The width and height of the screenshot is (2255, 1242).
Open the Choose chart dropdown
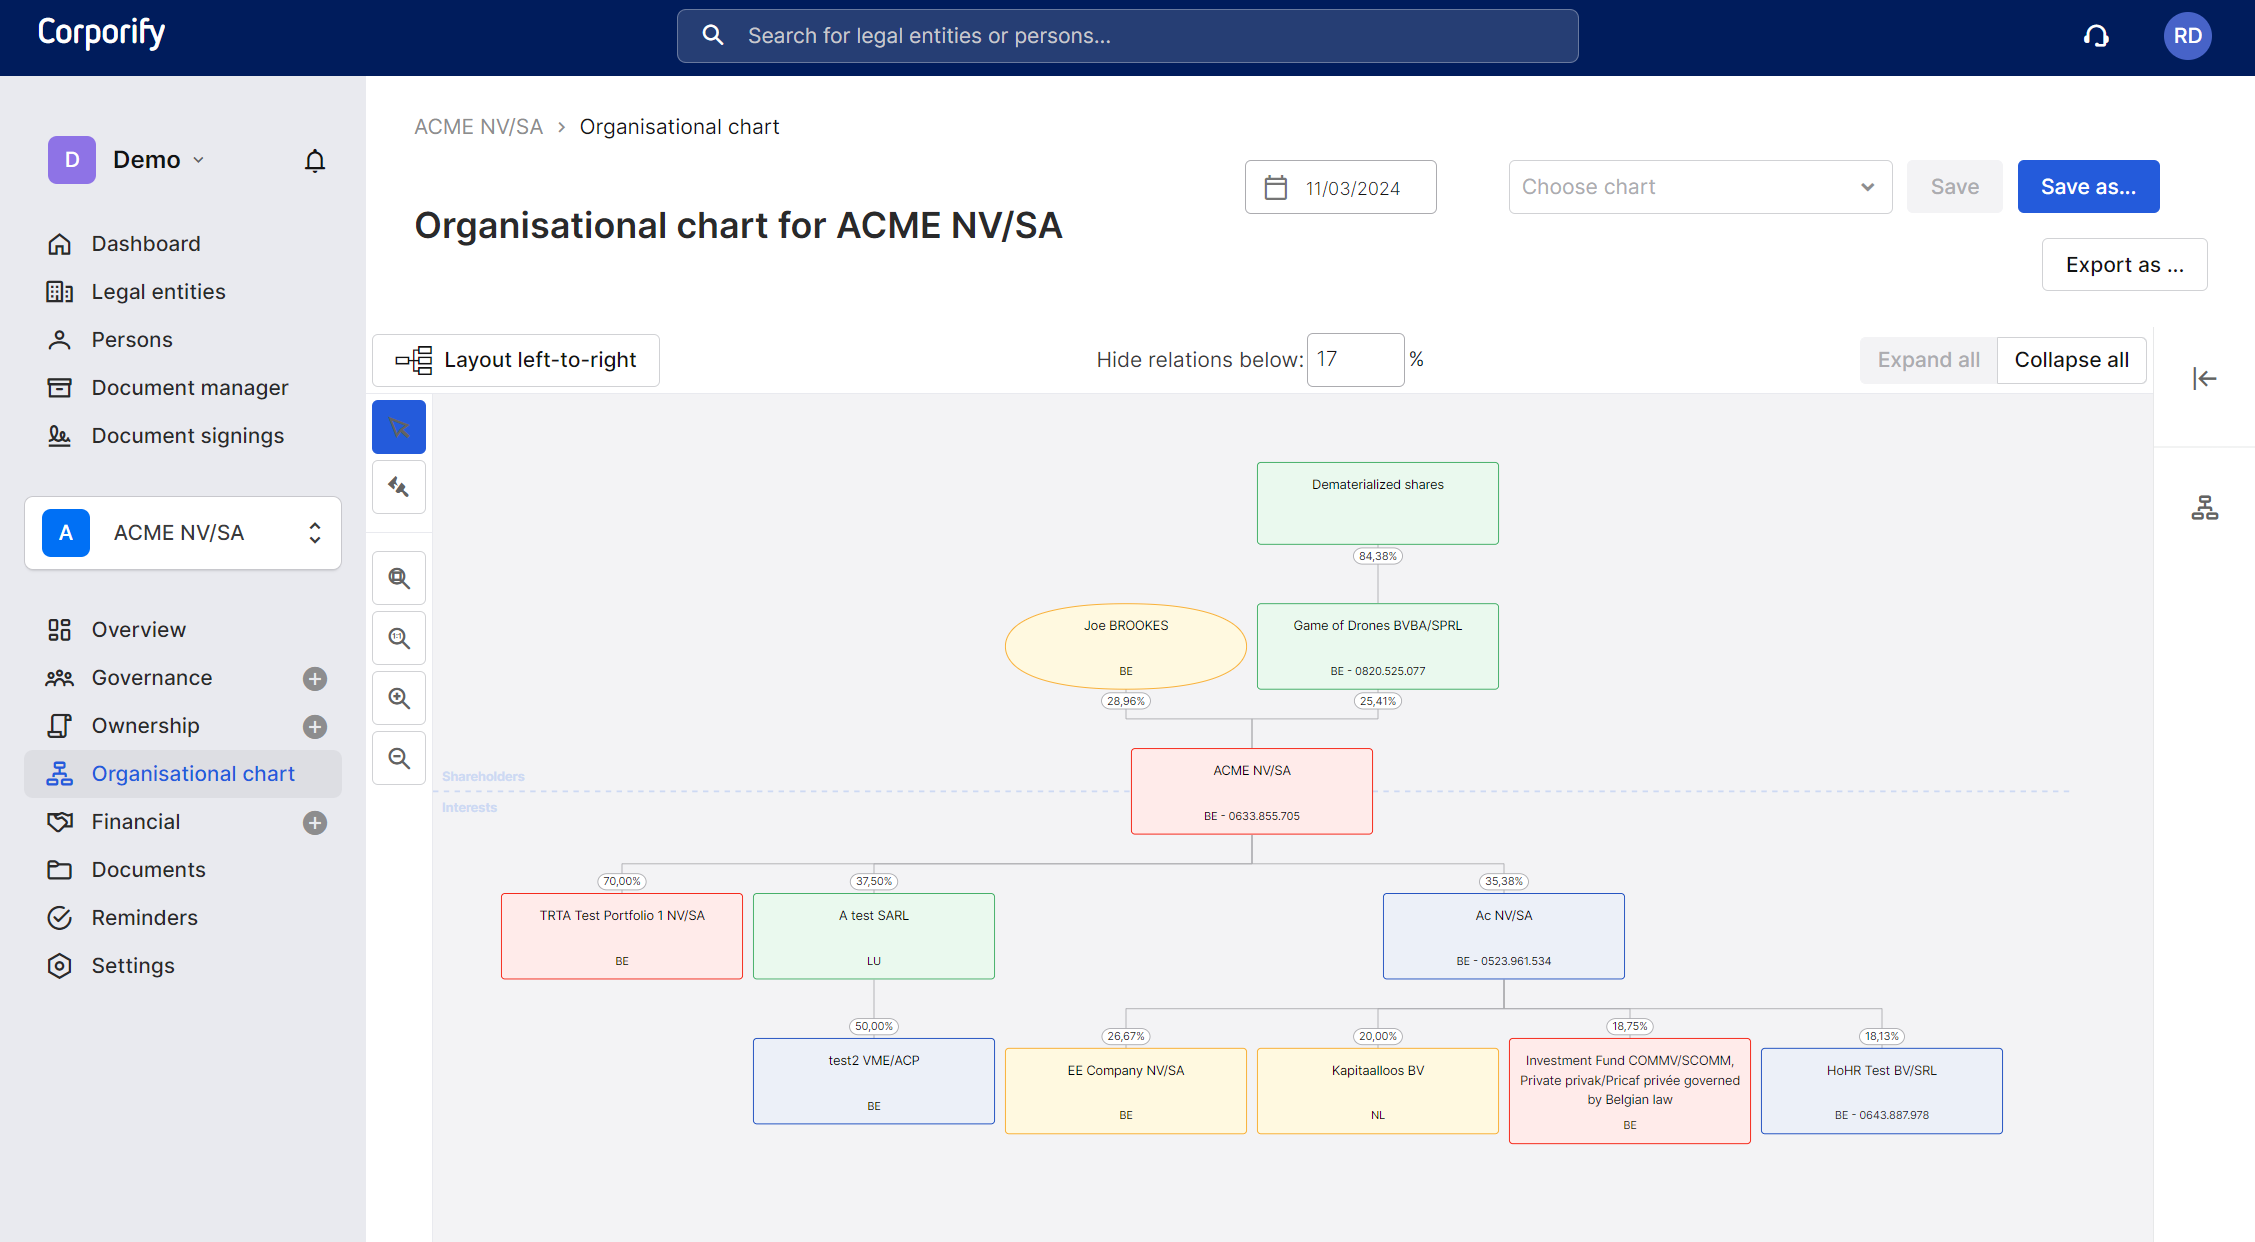1699,187
